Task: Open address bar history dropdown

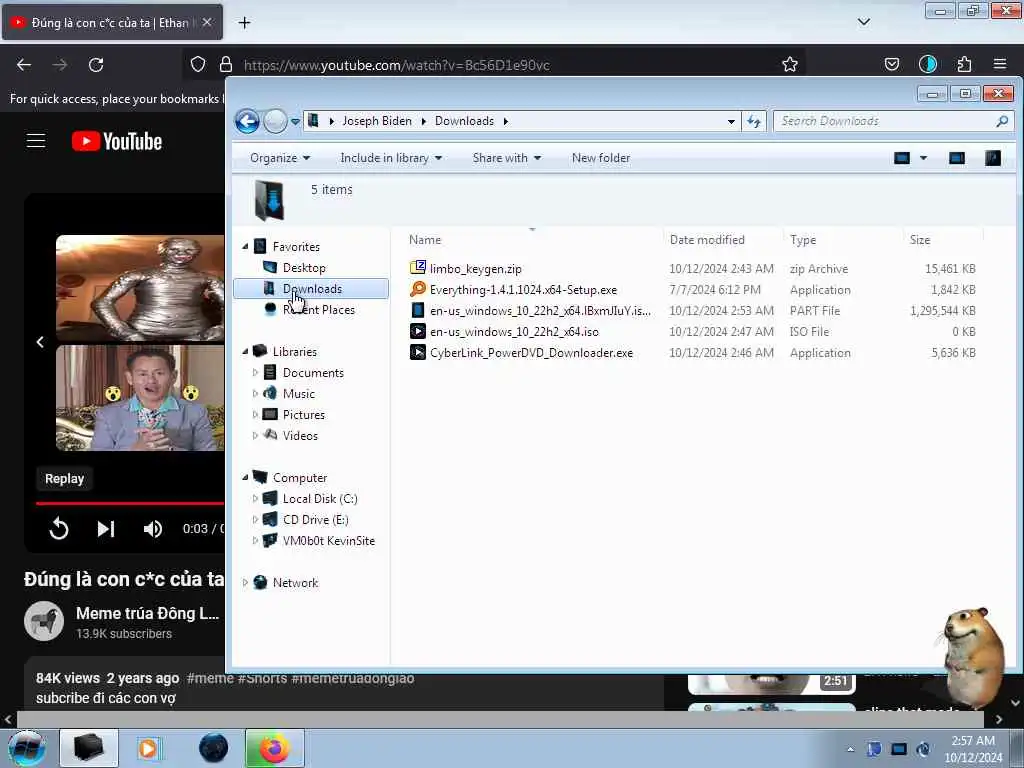Action: [x=731, y=121]
